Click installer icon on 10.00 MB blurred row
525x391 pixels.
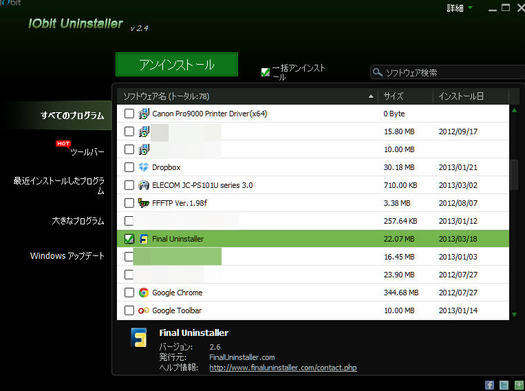(144, 149)
